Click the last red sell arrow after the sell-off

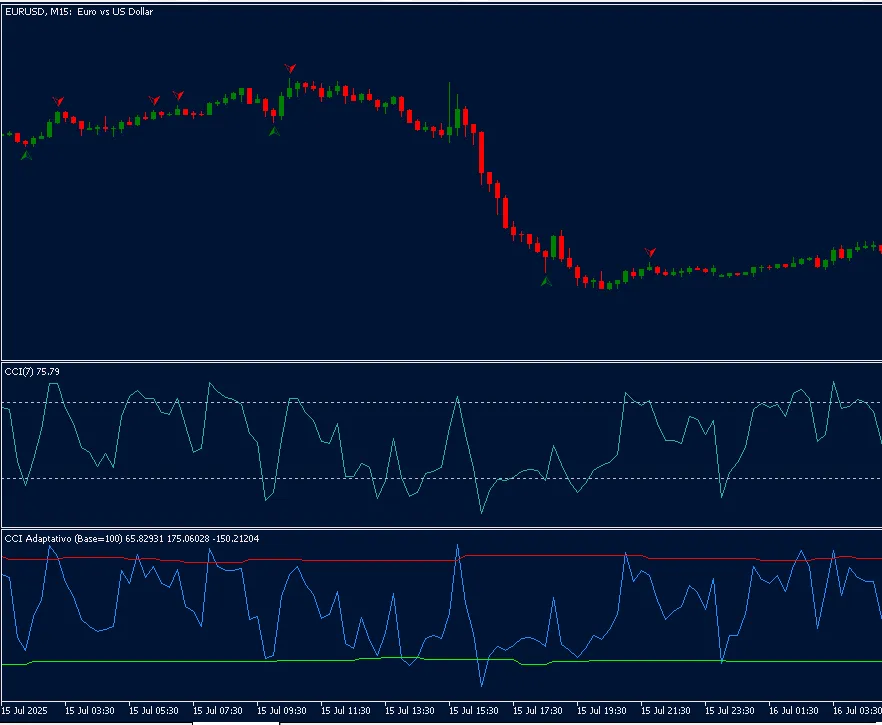click(x=650, y=252)
